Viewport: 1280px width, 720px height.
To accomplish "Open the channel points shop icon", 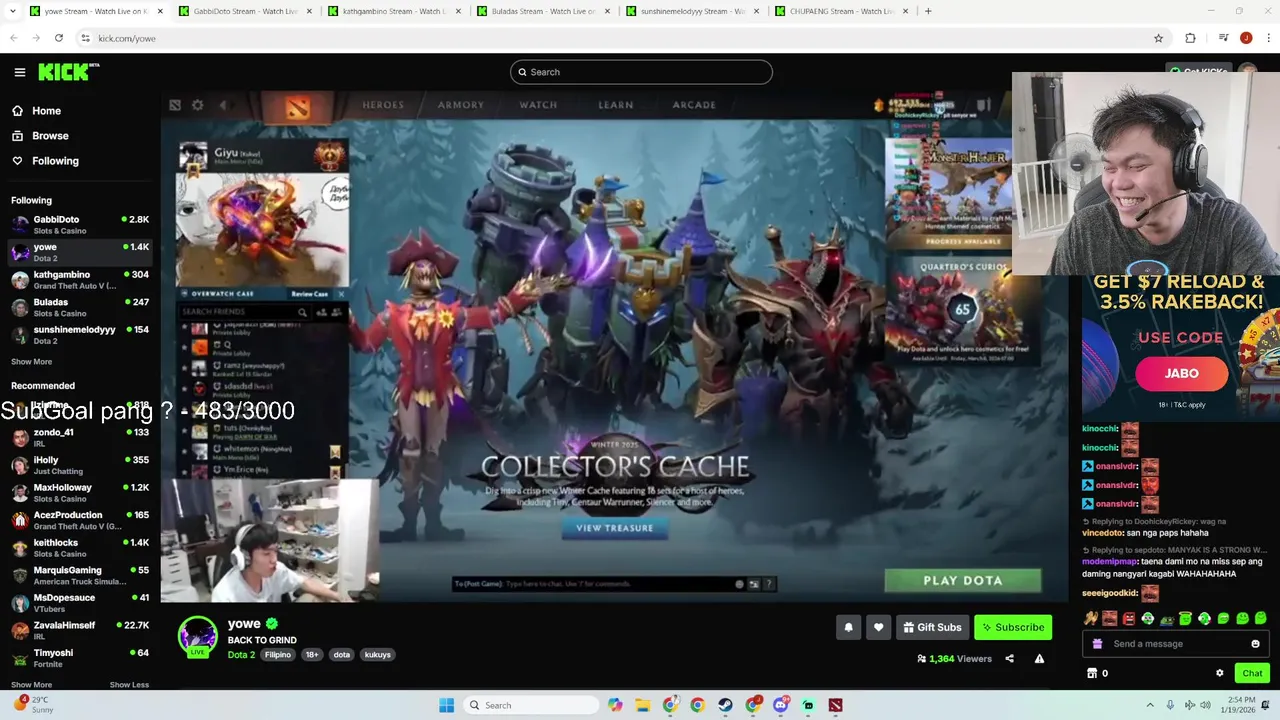I will (x=1092, y=673).
